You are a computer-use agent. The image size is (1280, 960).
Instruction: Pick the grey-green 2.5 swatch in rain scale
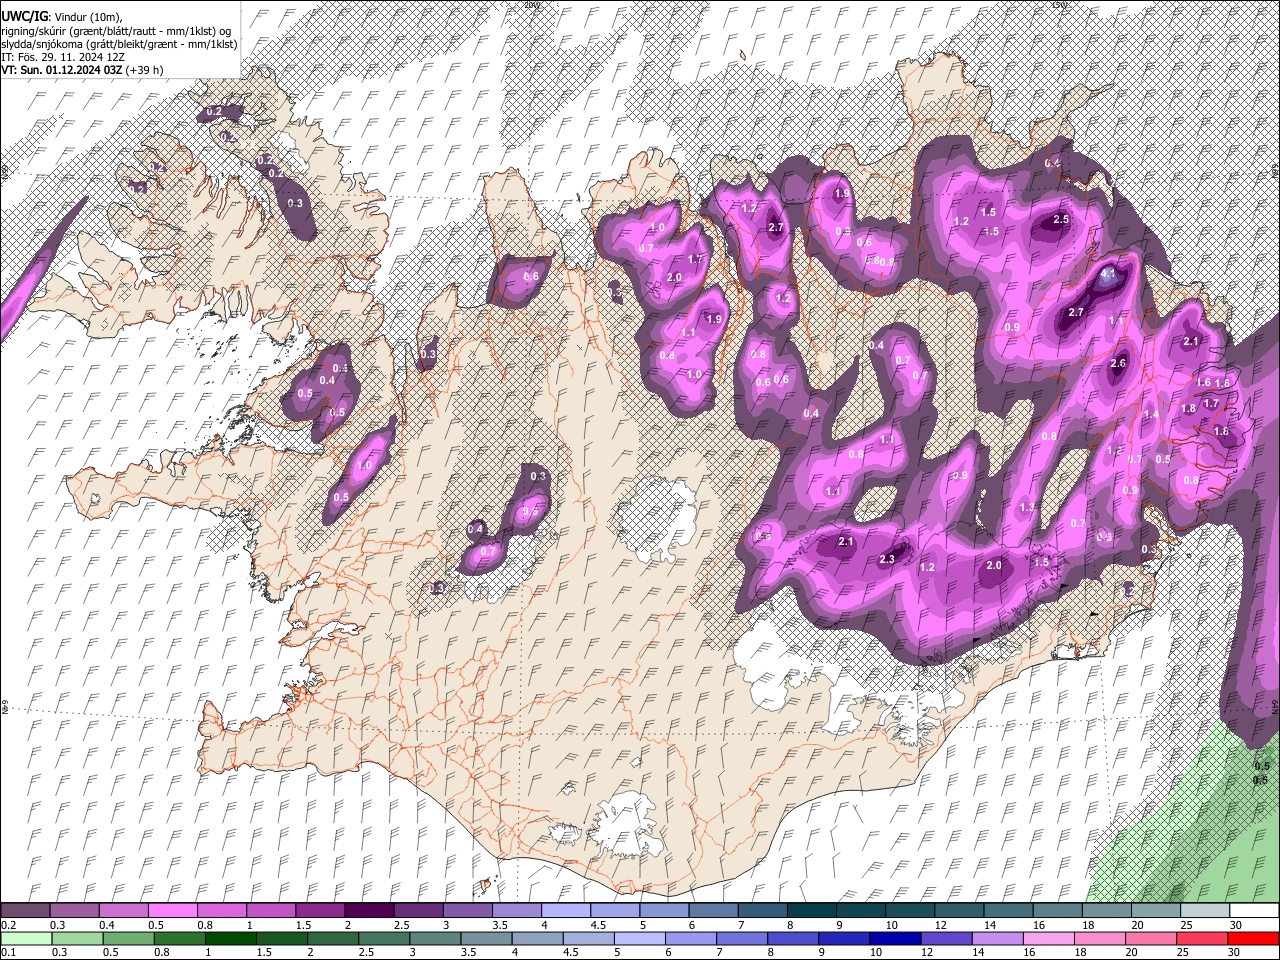point(383,938)
